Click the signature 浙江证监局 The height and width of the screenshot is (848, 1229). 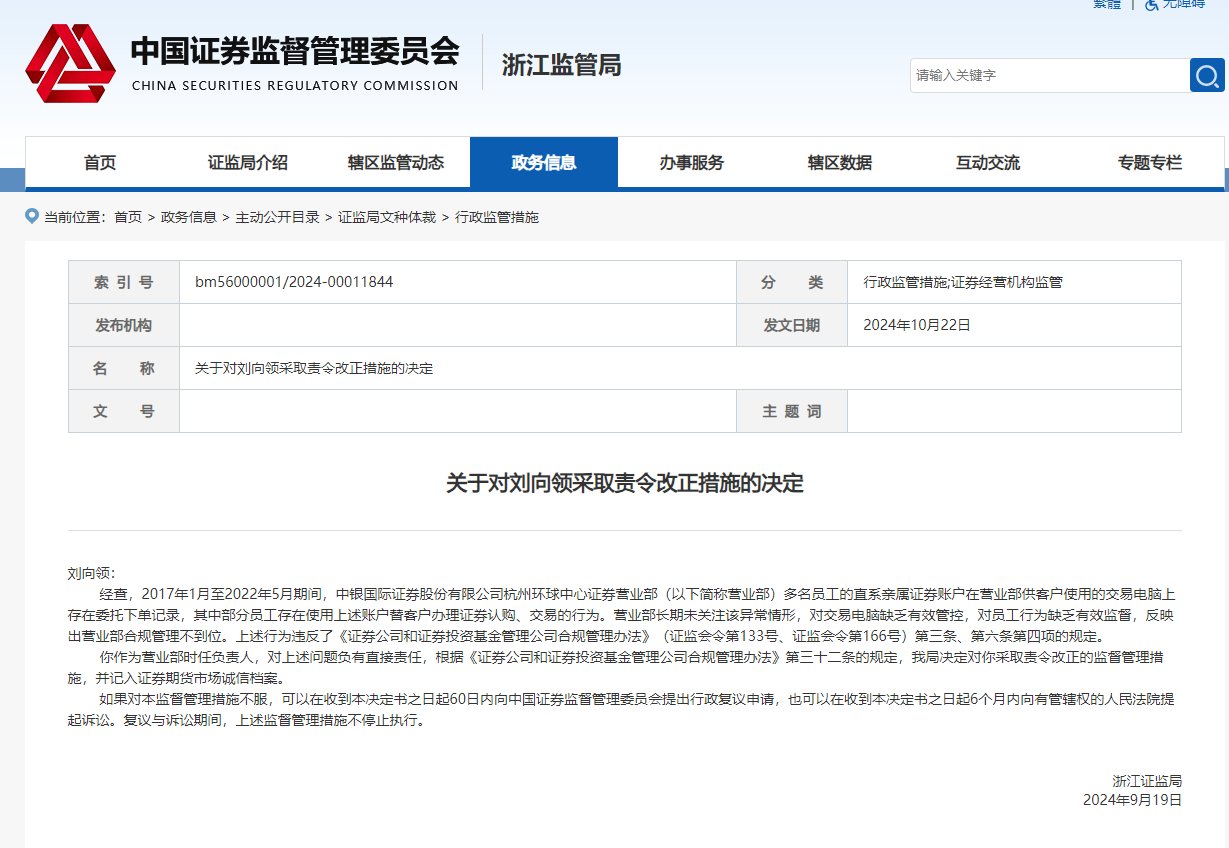(x=1147, y=781)
